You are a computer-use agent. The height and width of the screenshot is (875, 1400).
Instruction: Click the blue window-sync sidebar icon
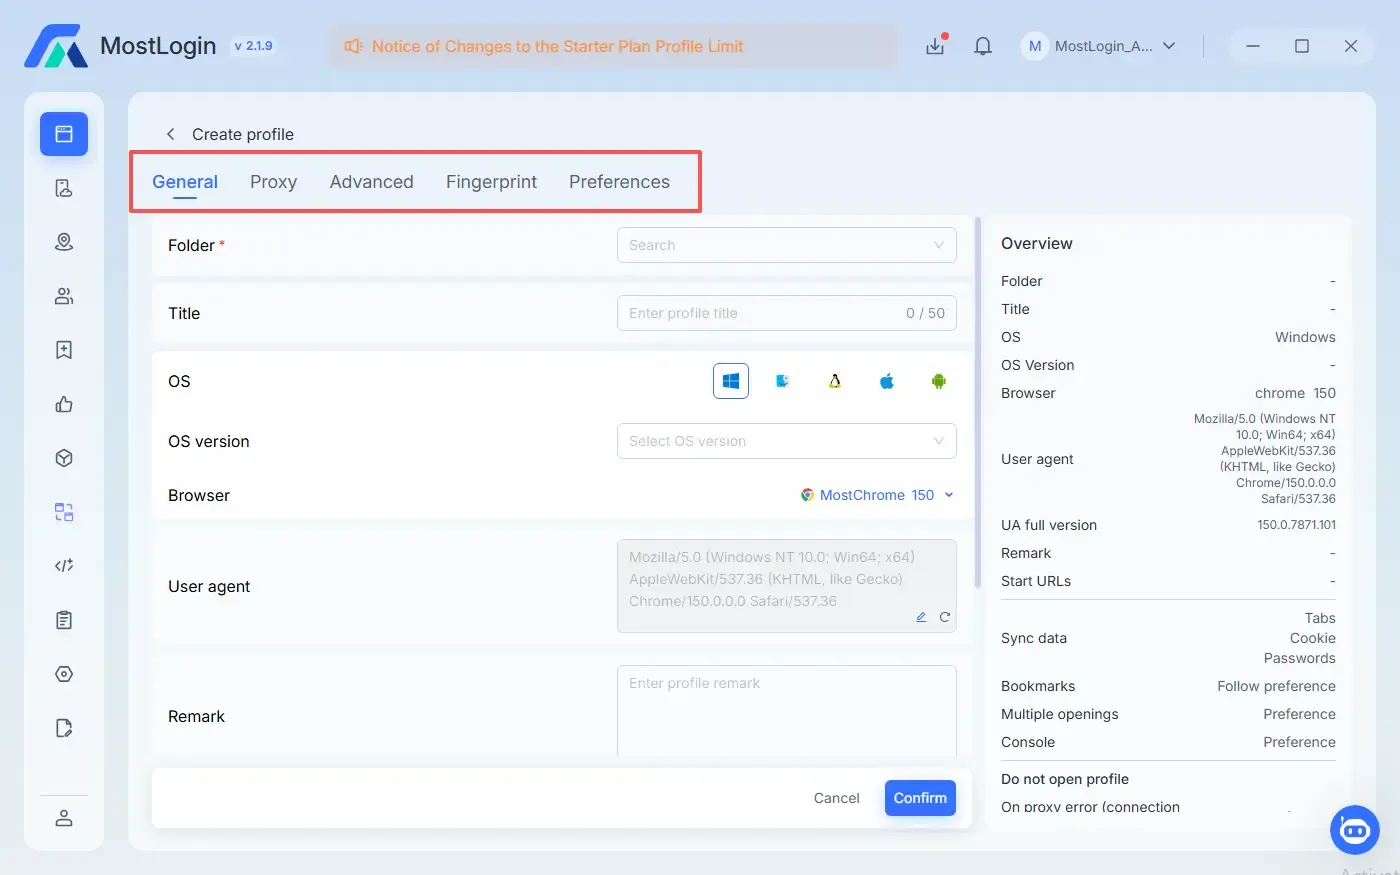[x=64, y=512]
